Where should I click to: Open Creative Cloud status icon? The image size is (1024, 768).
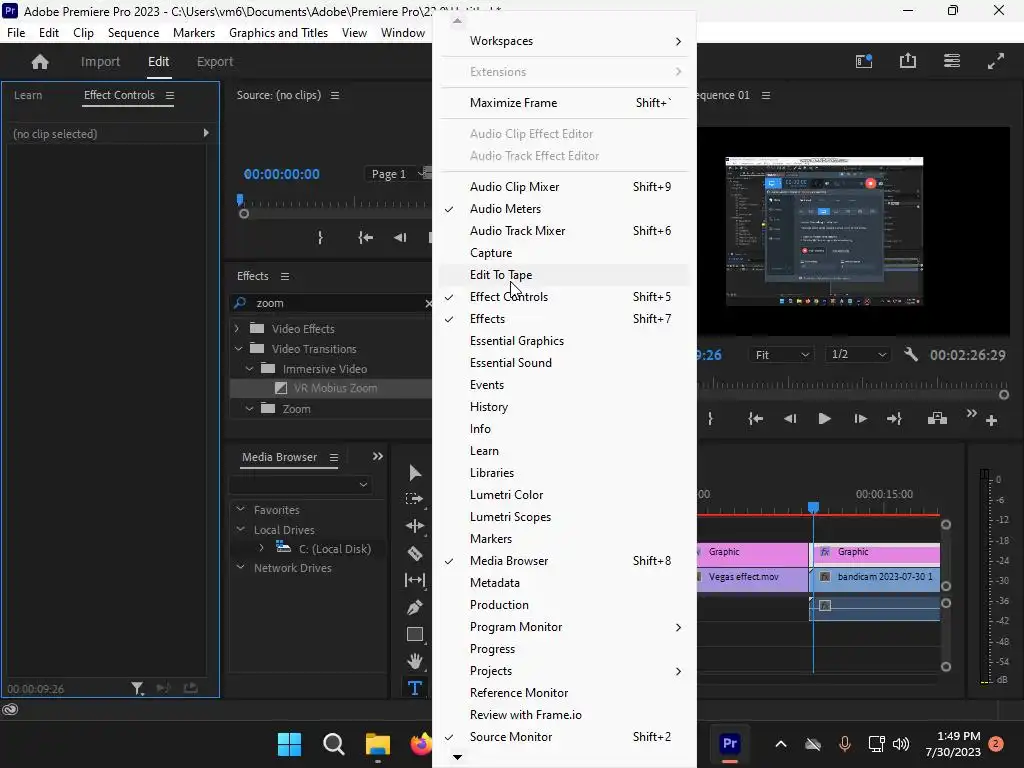(10, 710)
